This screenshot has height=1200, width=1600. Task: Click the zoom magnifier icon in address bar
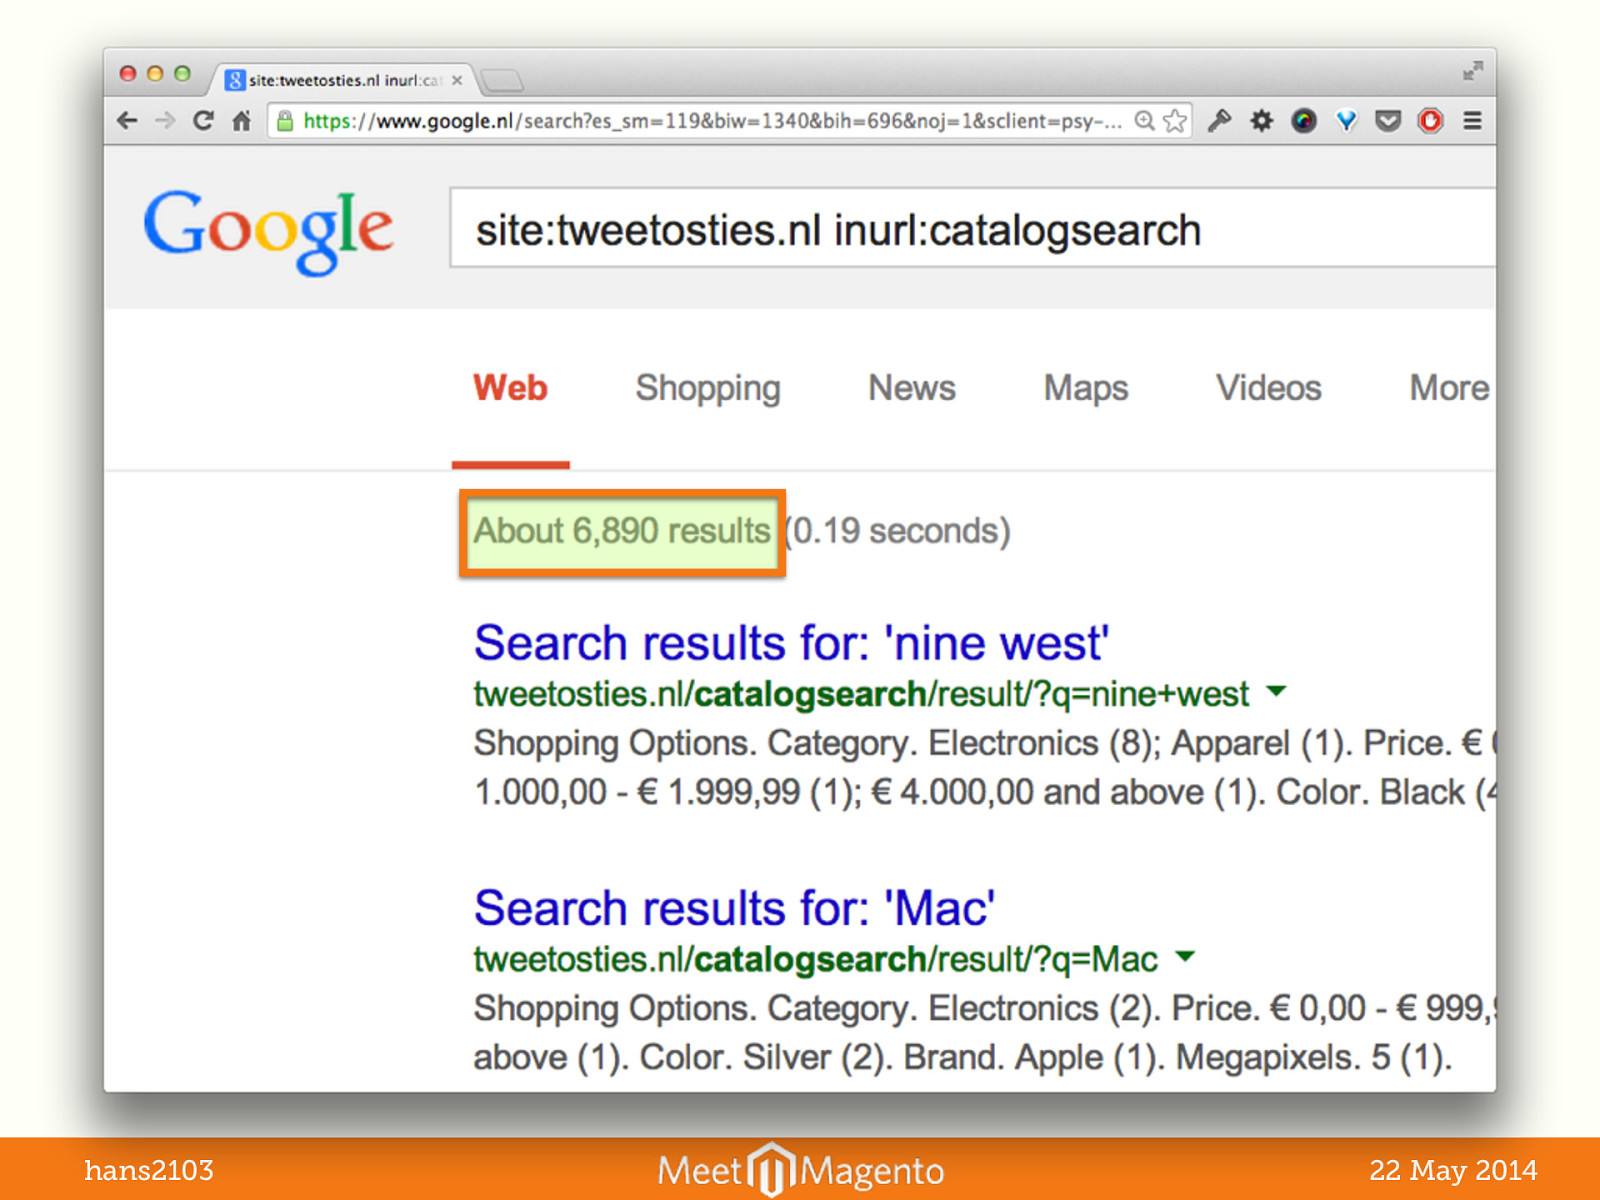click(1145, 121)
